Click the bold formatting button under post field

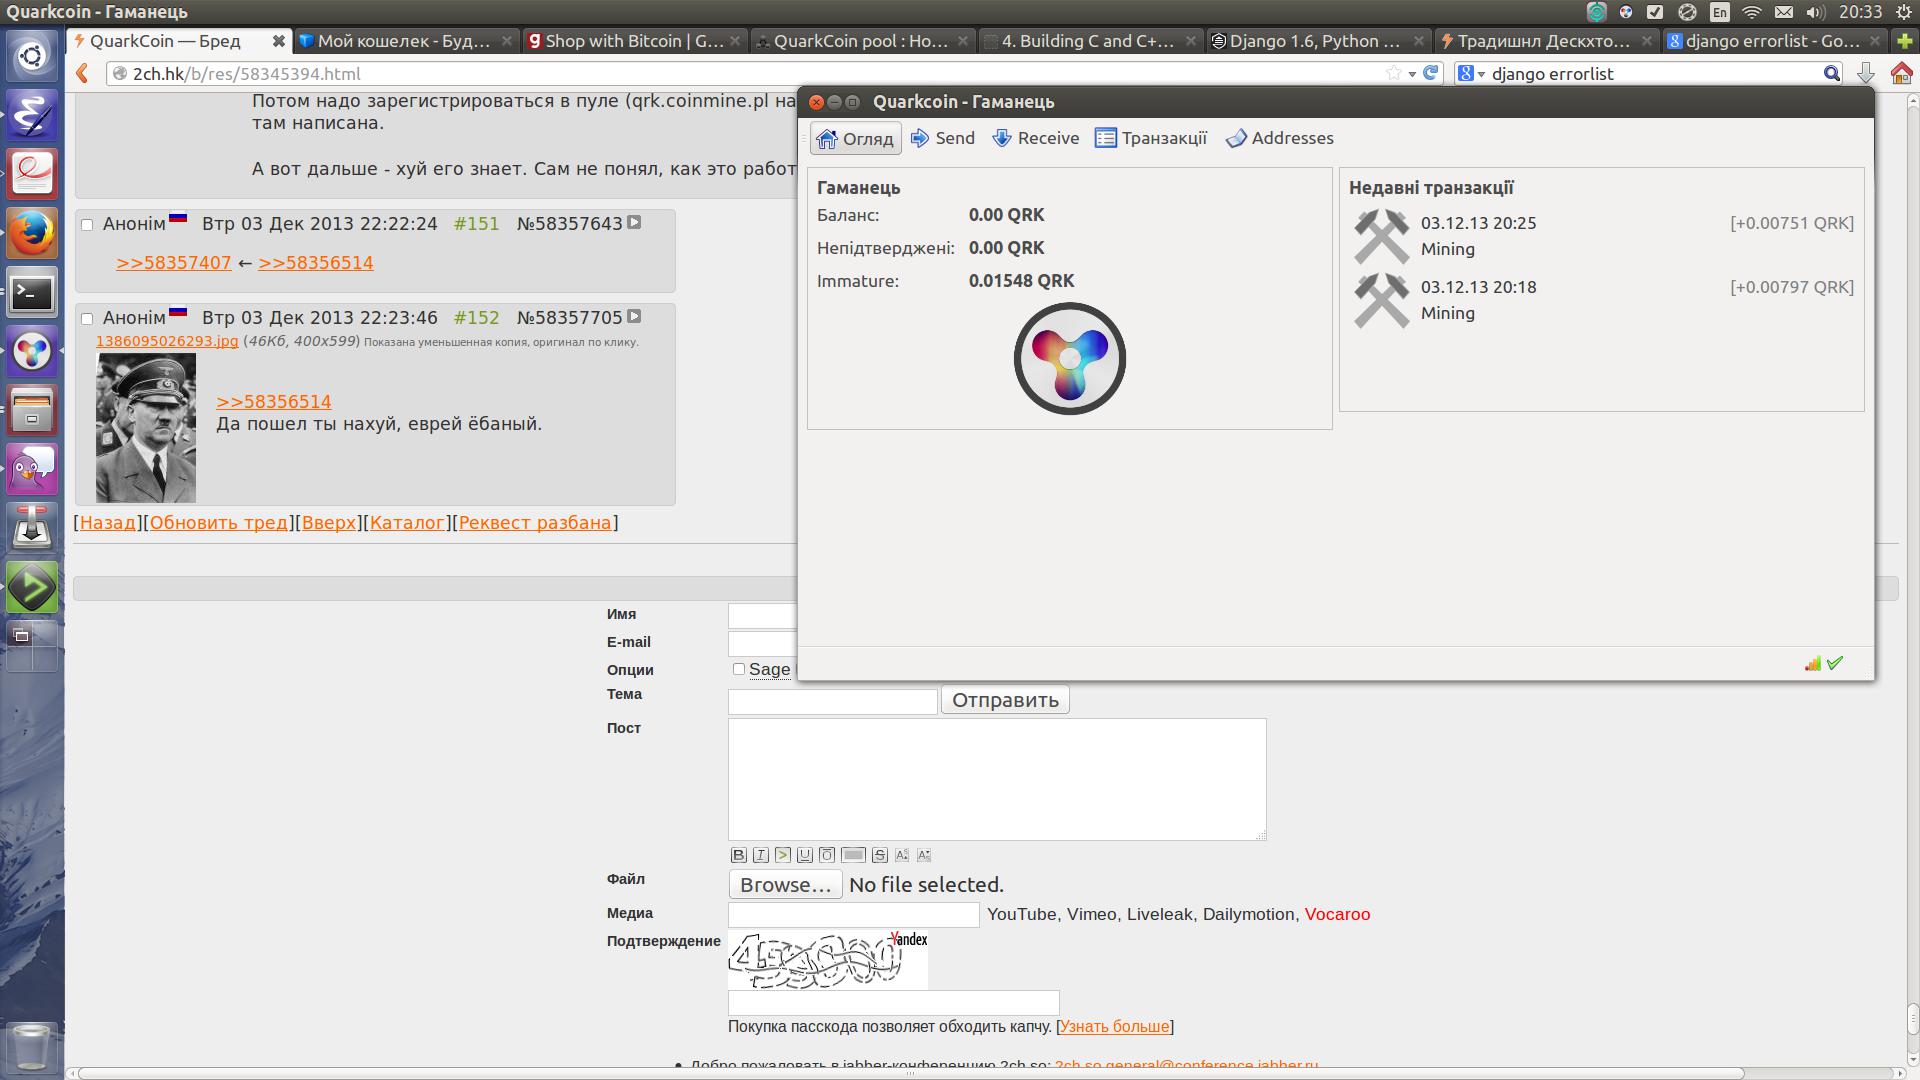tap(738, 855)
